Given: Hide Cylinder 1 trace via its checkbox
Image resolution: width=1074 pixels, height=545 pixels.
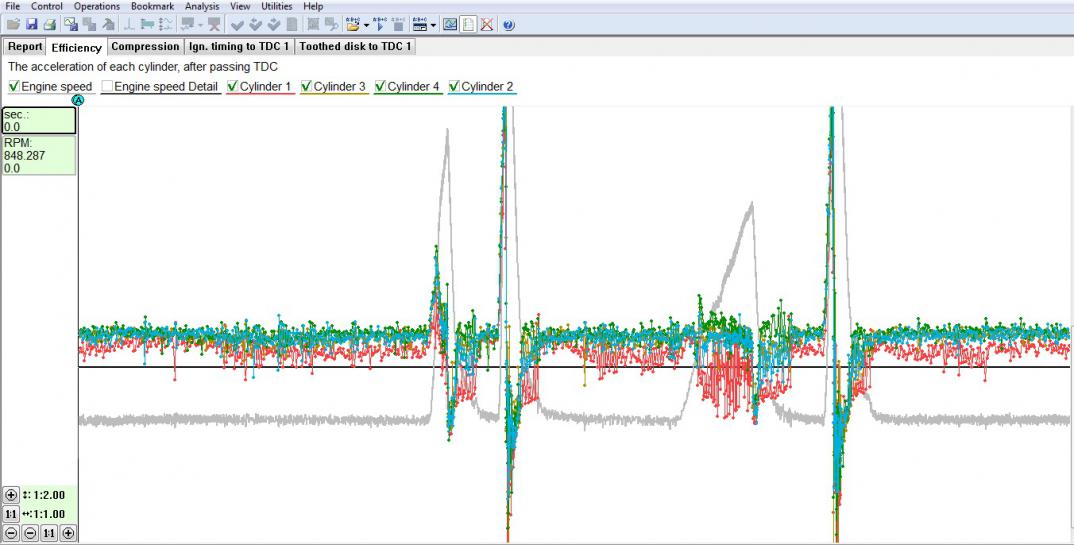Looking at the screenshot, I should click(x=233, y=87).
